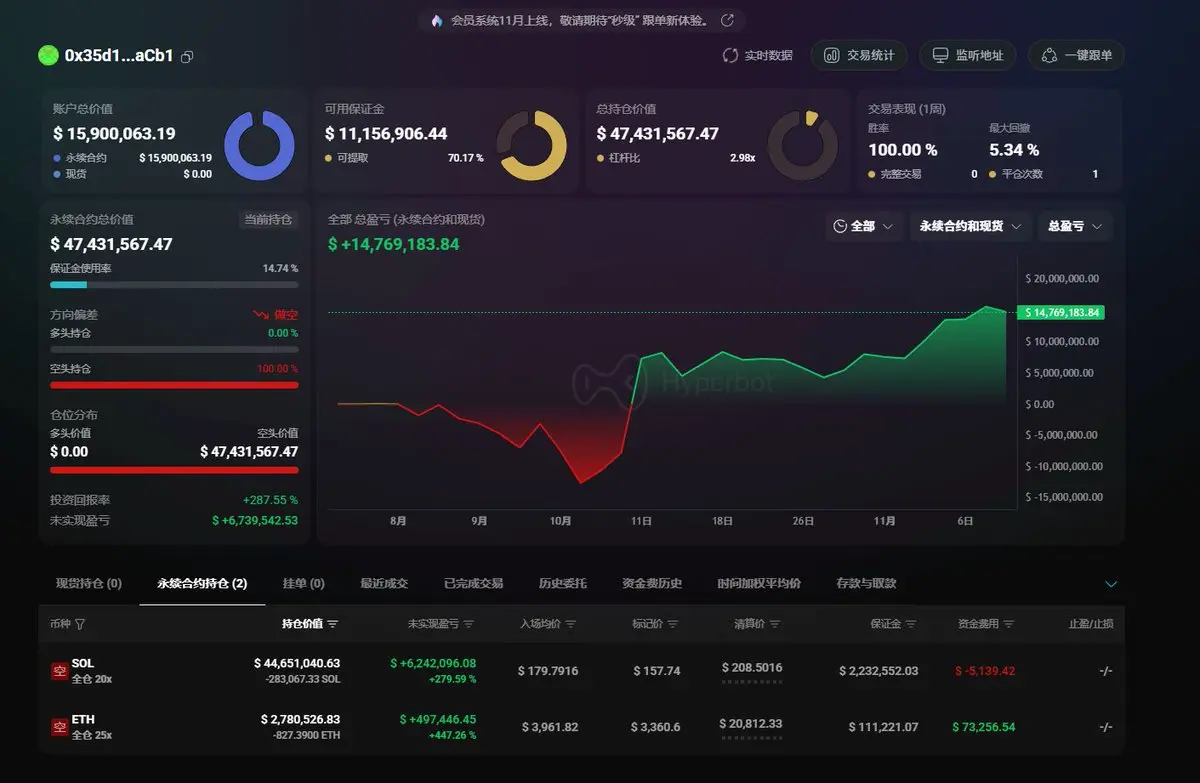The image size is (1200, 783).
Task: Sort by 持仓价值 column icon
Action: 333,624
